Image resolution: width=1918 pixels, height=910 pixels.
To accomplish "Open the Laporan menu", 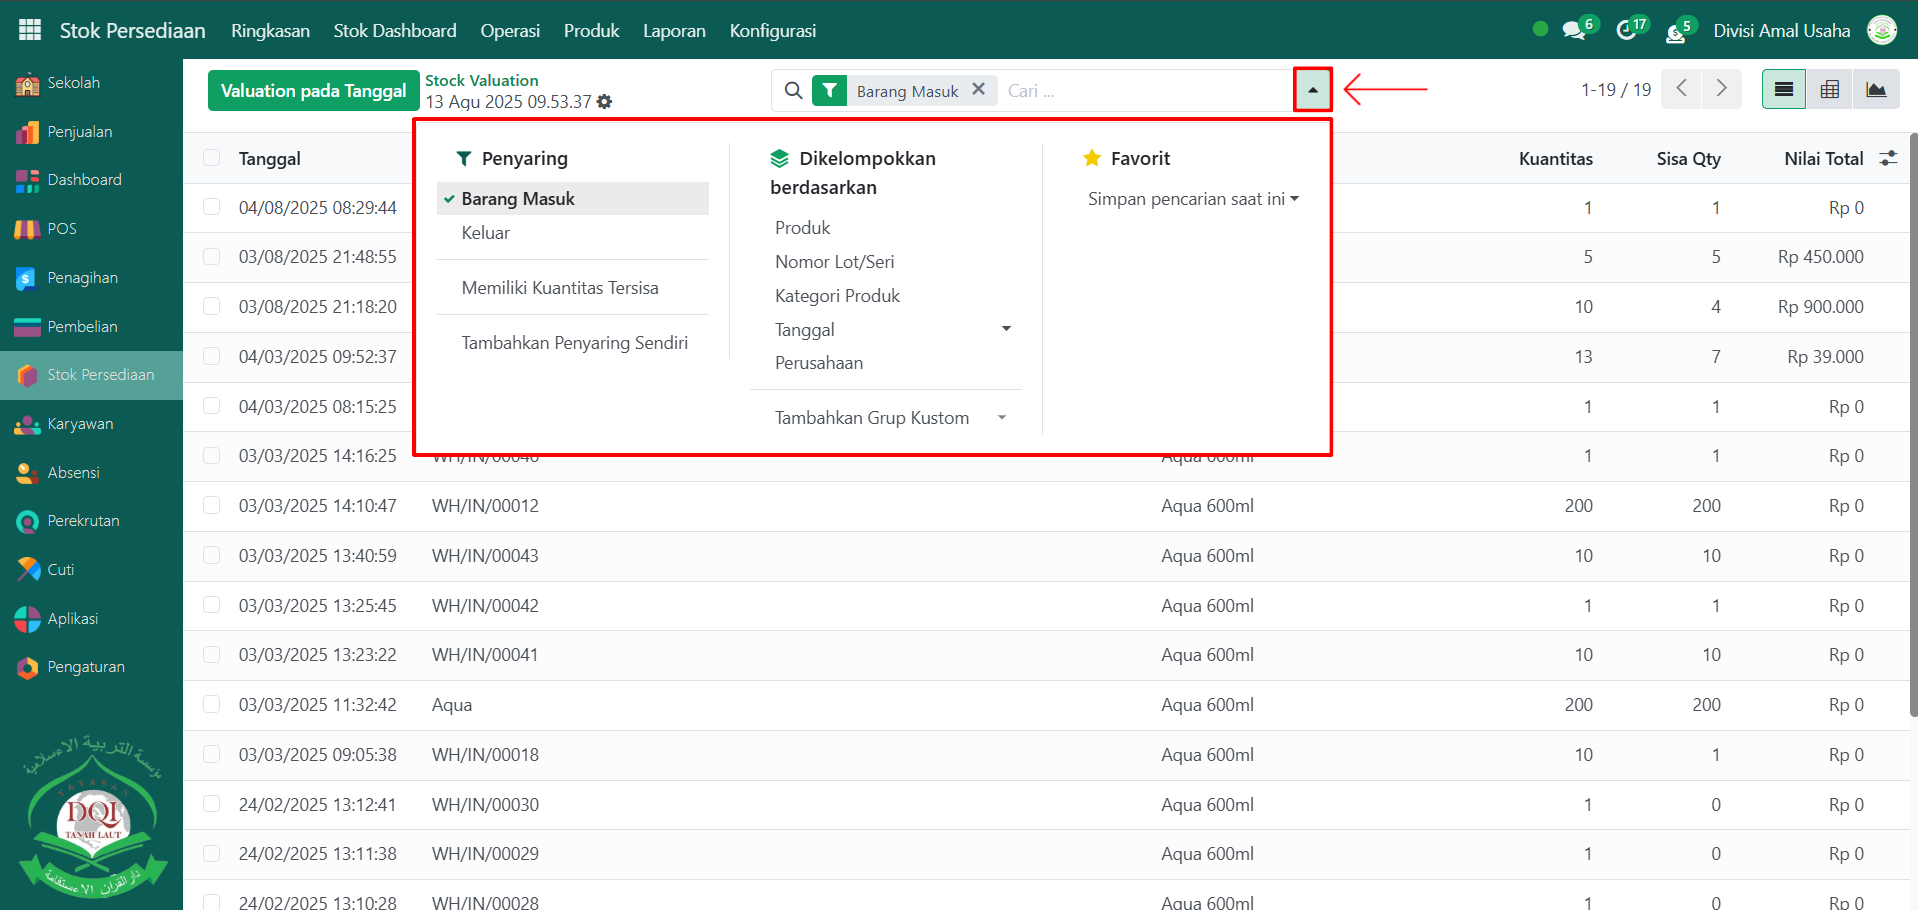I will click(x=674, y=31).
